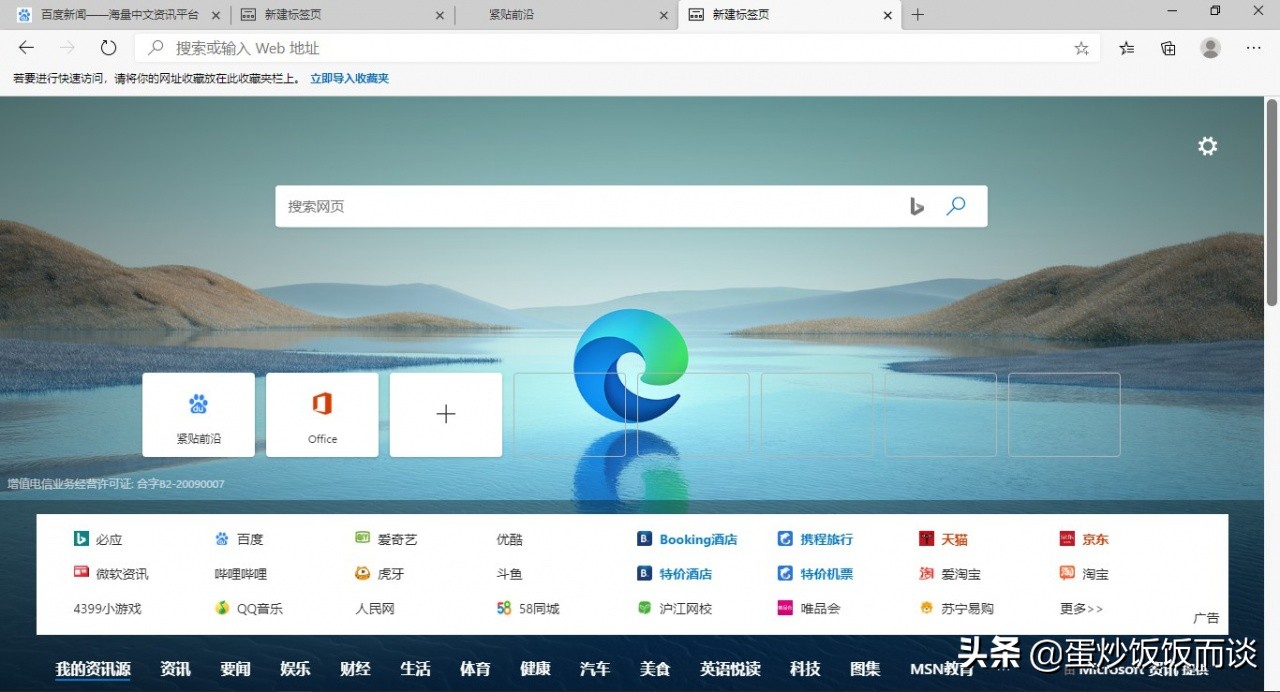The width and height of the screenshot is (1280, 692).
Task: Open the page settings gear on new tab
Action: [x=1207, y=146]
